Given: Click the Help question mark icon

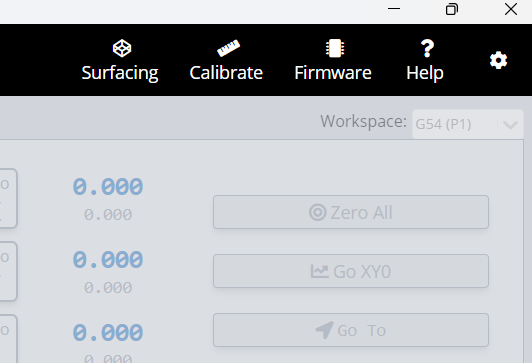Looking at the screenshot, I should [x=427, y=48].
